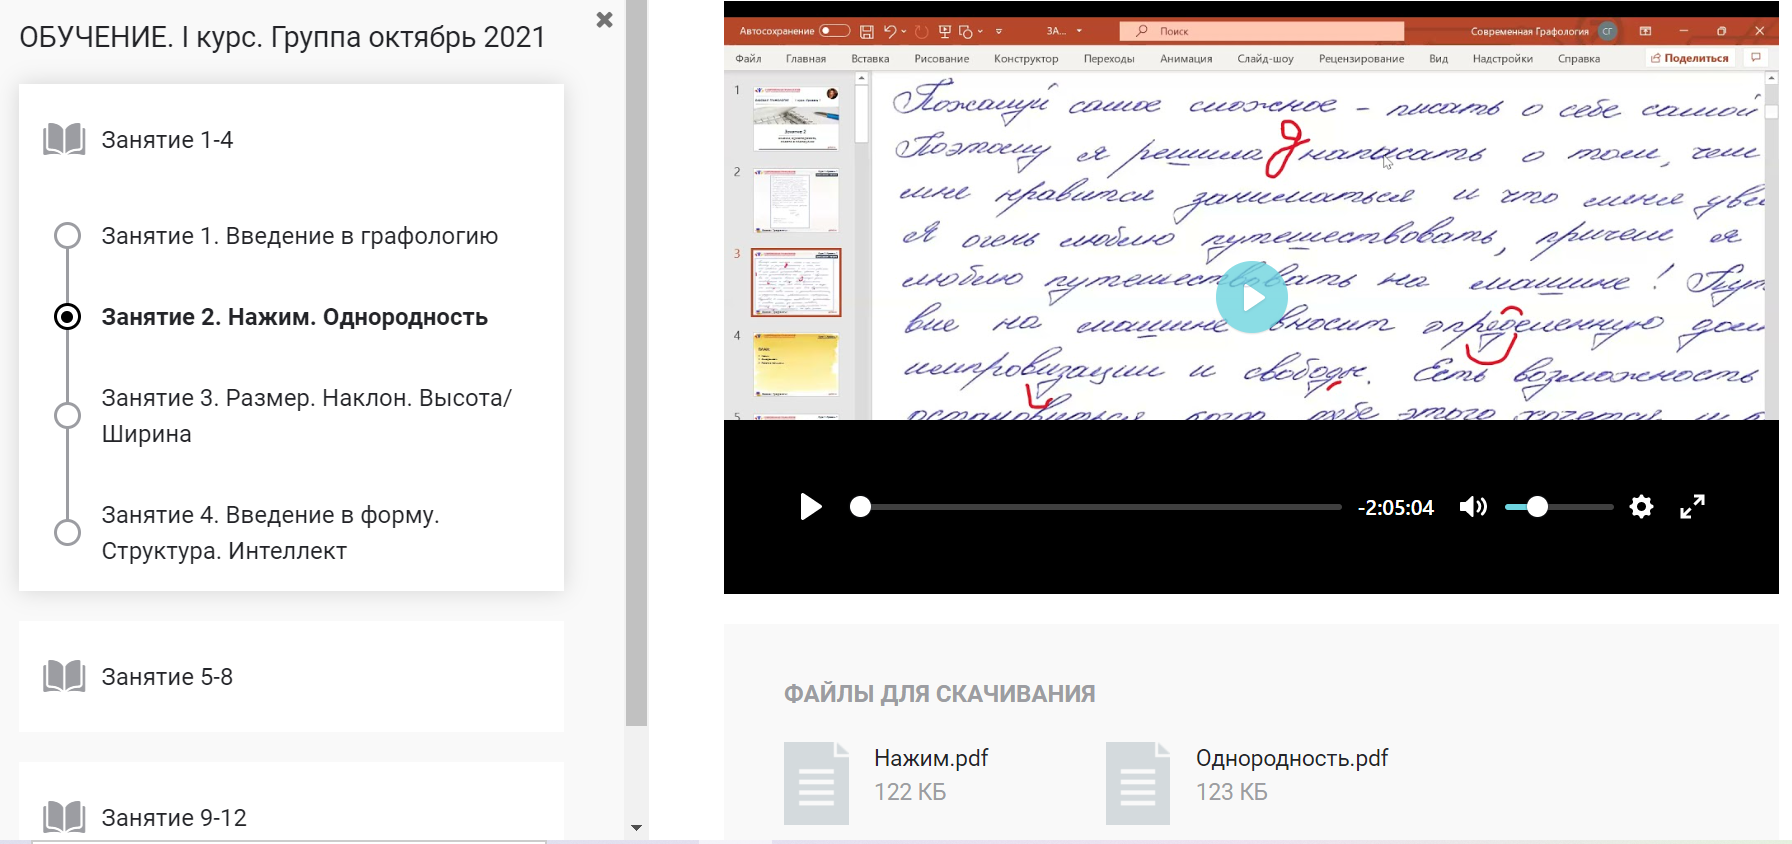Expand the Занятие 5-8 section
Viewport: 1792px width, 844px height.
(167, 677)
